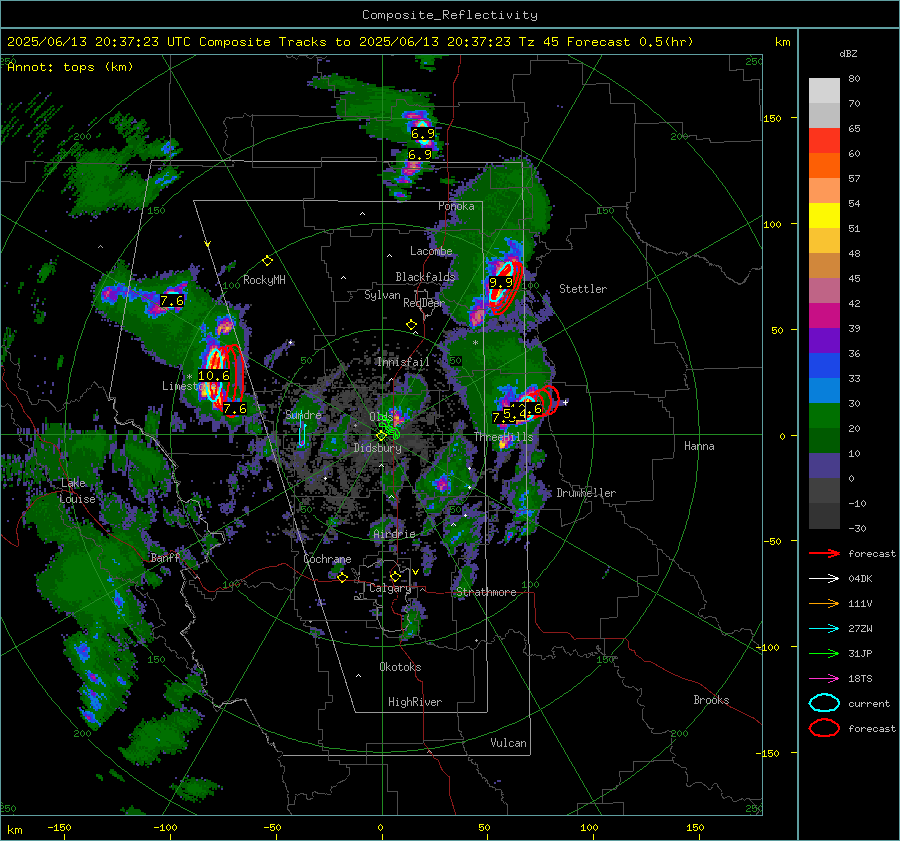The height and width of the screenshot is (841, 900).
Task: Click the RockyMH label
Action: click(264, 280)
